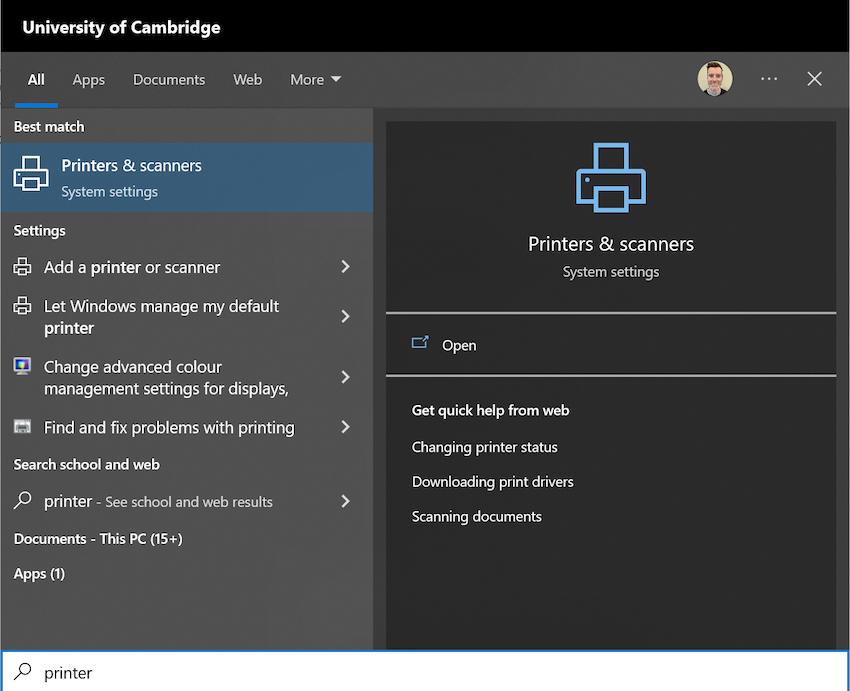Screen dimensions: 850x691
Task: Click the troubleshooter icon beside Find and fix problems with printing
Action: tap(22, 427)
